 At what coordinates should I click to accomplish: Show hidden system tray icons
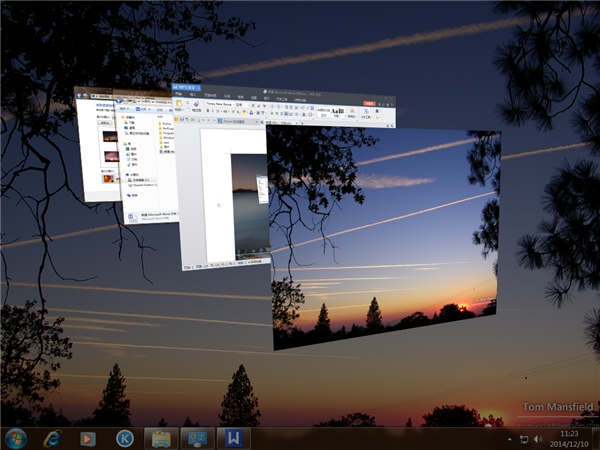coord(509,439)
